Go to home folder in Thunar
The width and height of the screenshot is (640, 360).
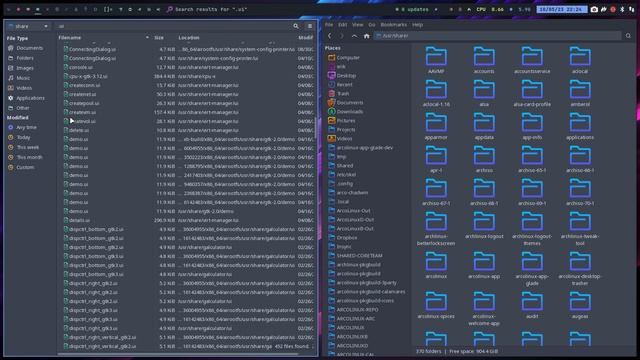coord(367,36)
